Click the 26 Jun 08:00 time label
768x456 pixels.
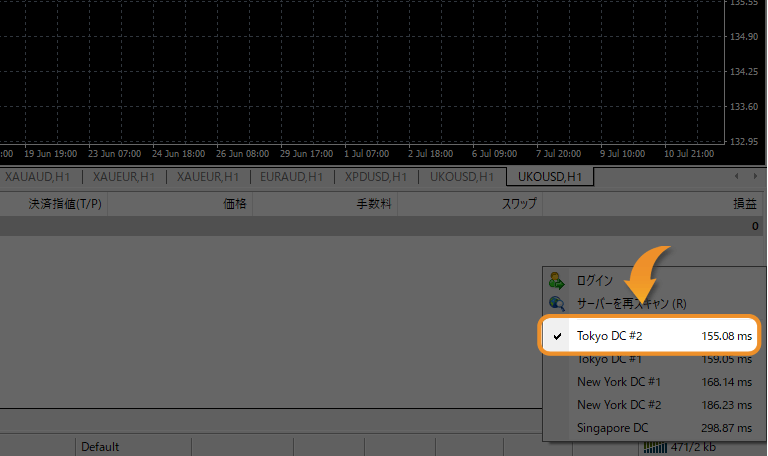[242, 154]
